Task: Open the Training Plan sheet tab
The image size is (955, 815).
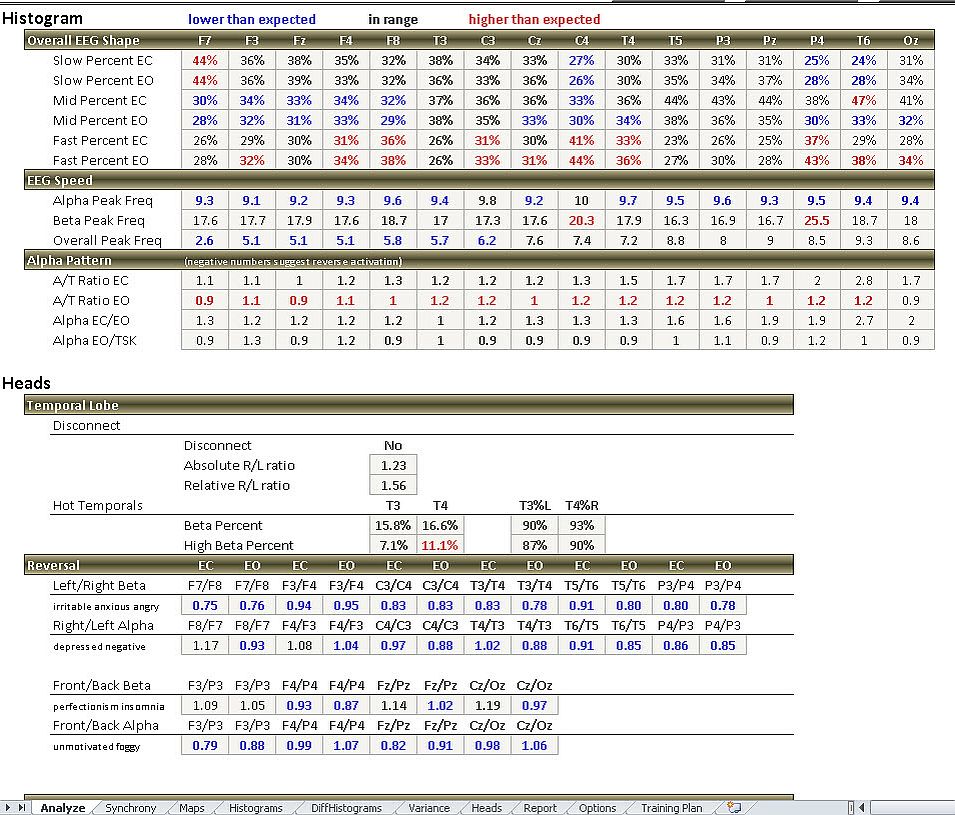Action: click(x=671, y=808)
